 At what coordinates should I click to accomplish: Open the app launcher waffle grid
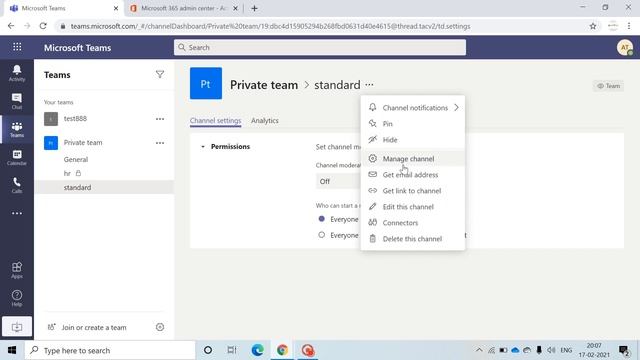(17, 47)
